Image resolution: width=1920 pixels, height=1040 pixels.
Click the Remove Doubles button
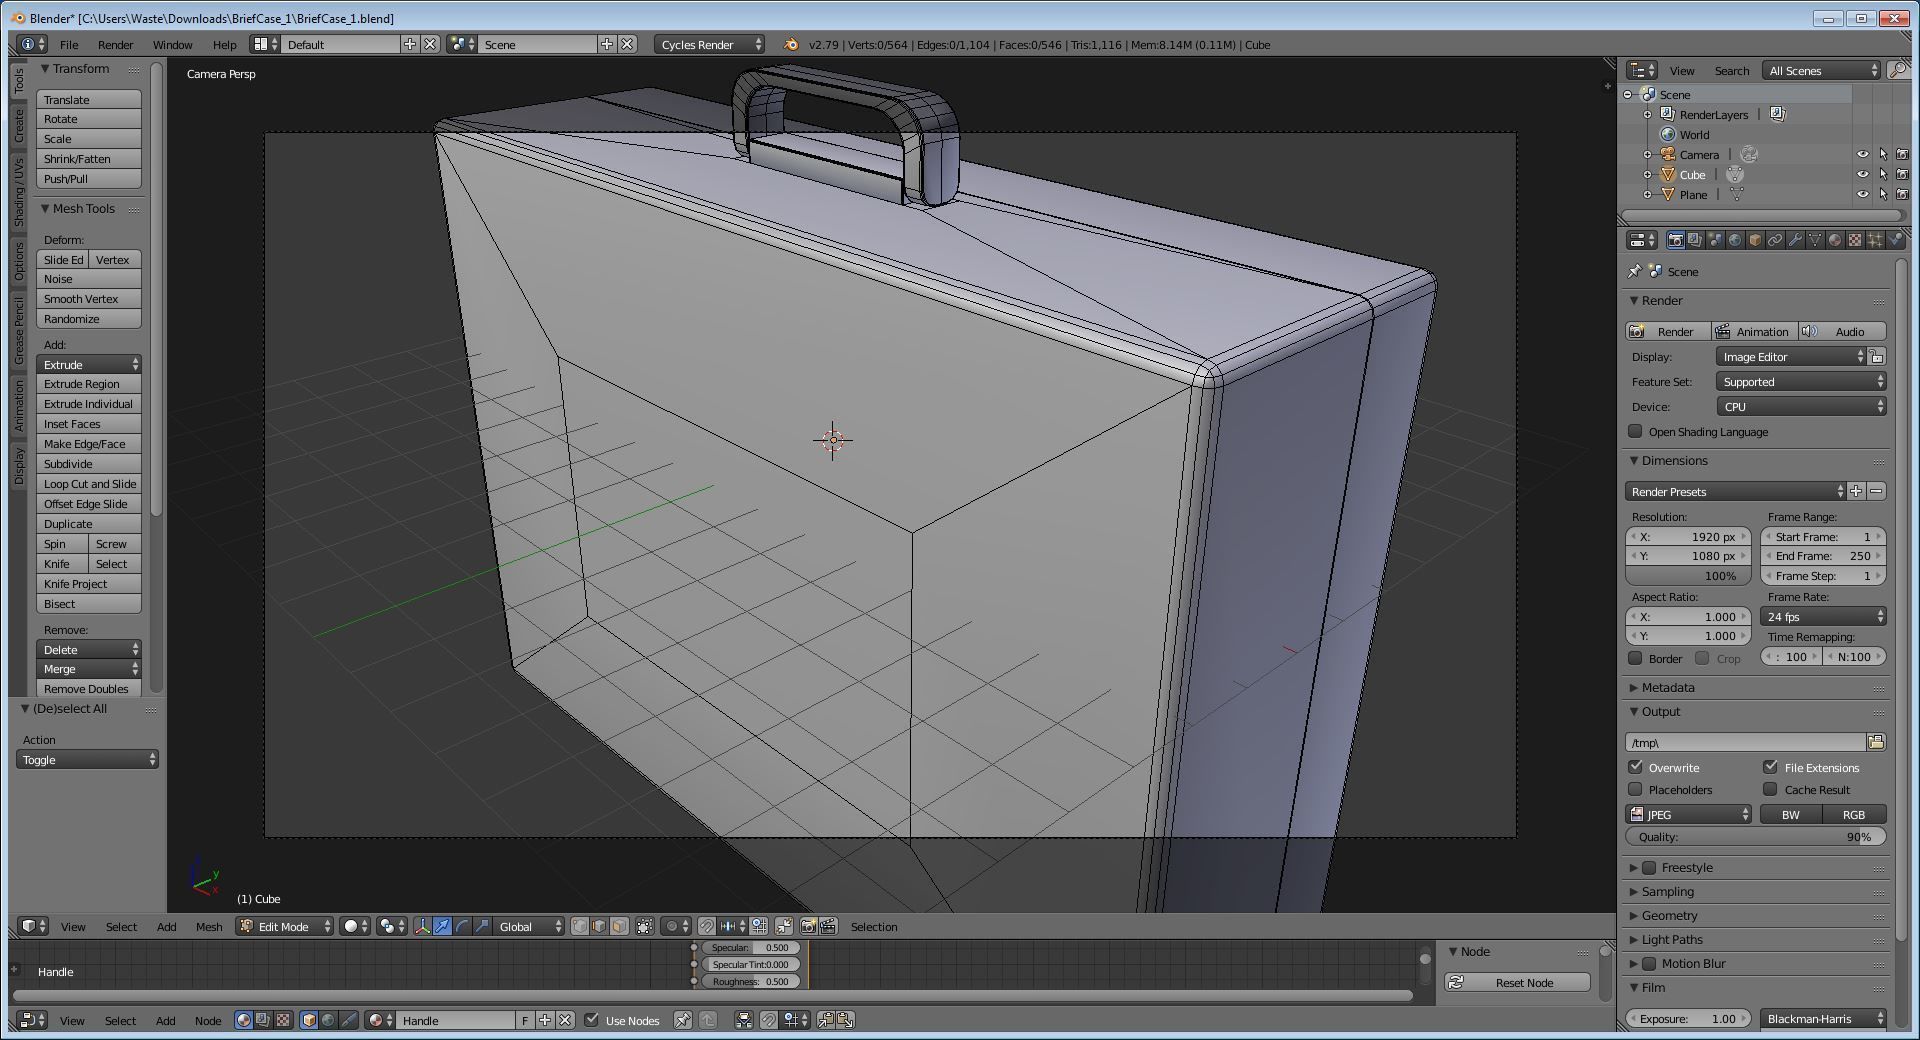click(88, 688)
